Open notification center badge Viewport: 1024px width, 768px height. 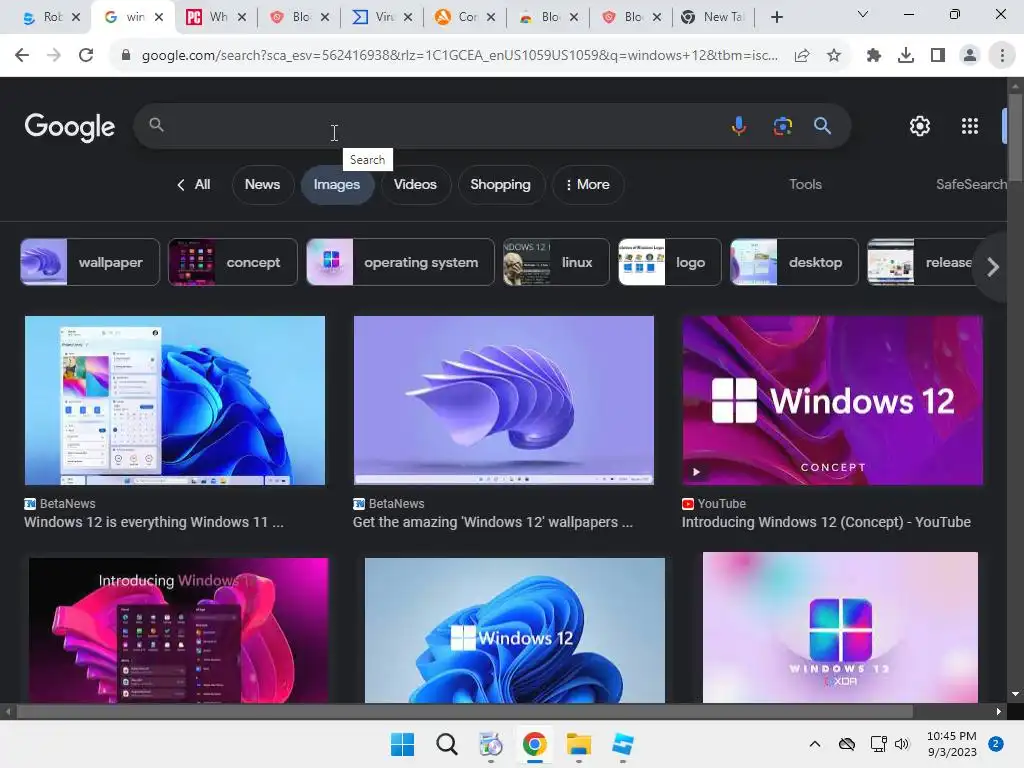pos(996,744)
